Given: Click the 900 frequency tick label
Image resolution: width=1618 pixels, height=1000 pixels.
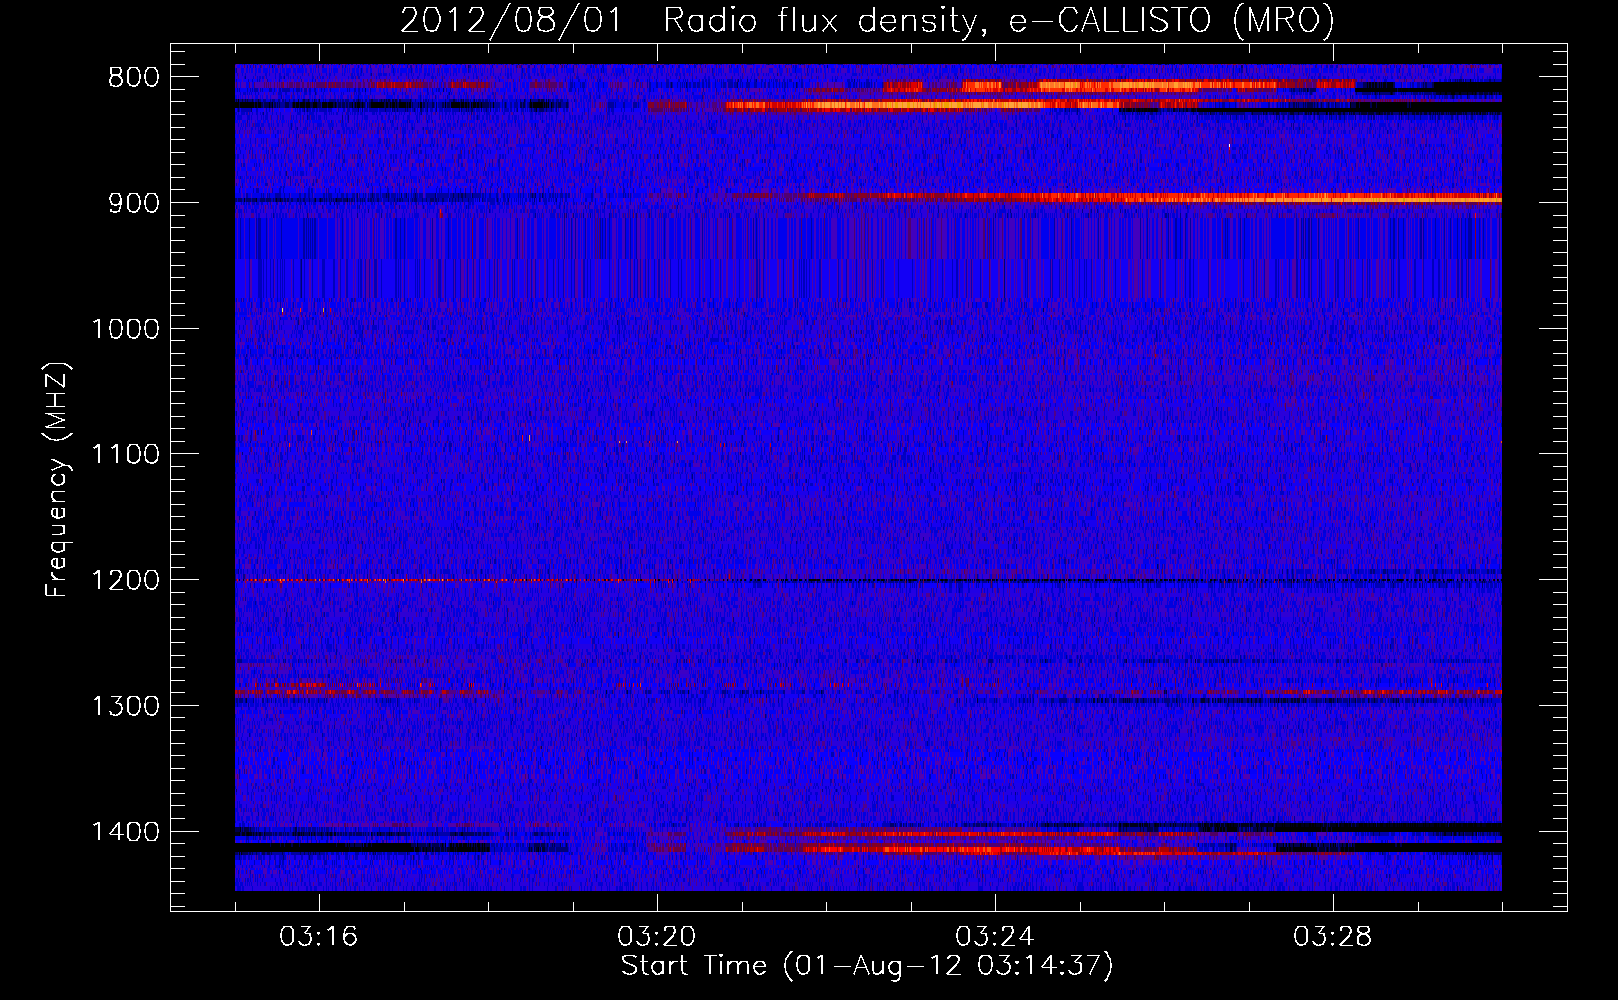Looking at the screenshot, I should coord(134,203).
